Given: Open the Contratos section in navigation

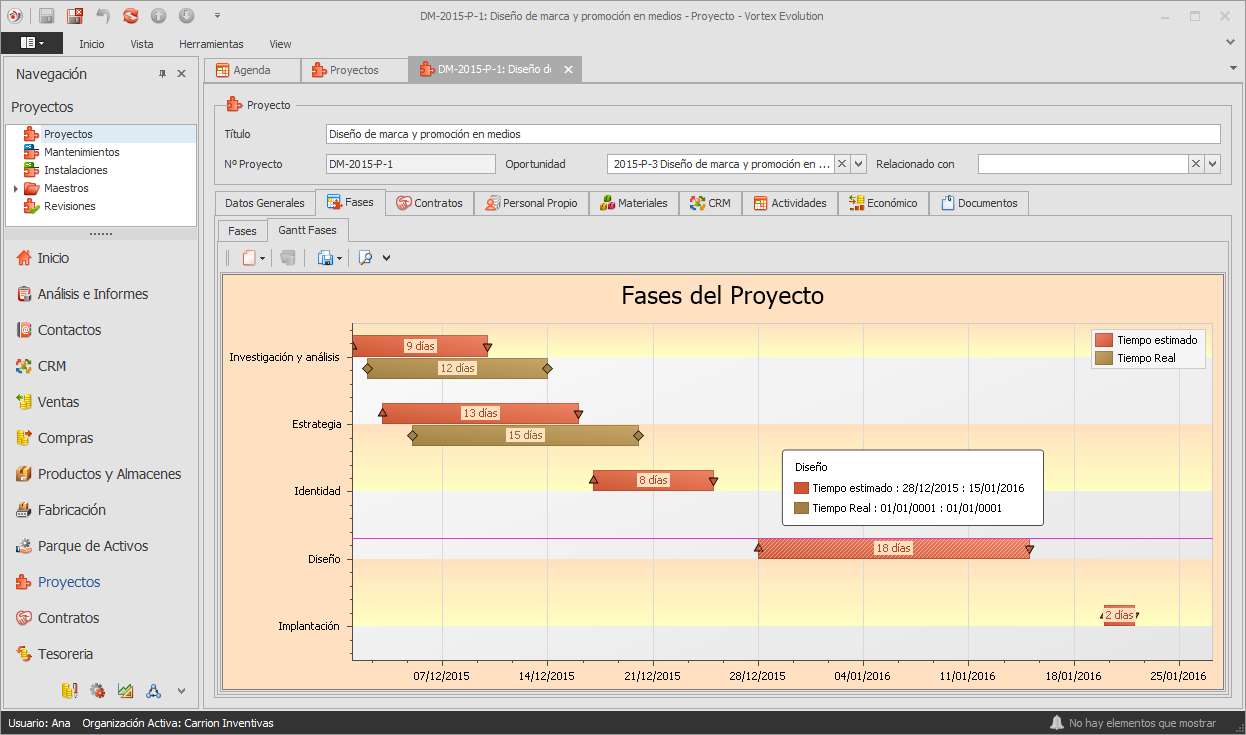Looking at the screenshot, I should tap(68, 618).
